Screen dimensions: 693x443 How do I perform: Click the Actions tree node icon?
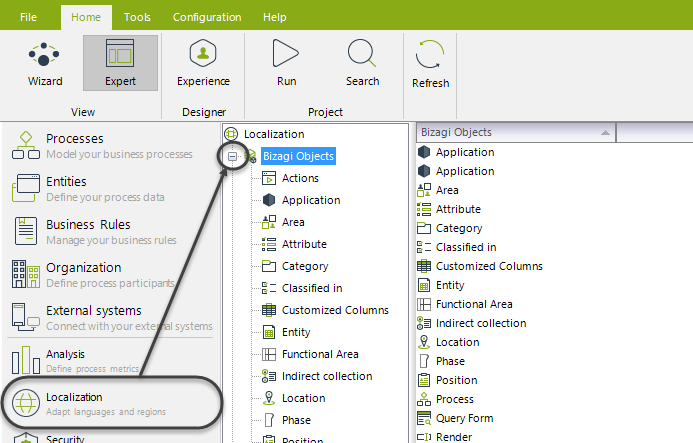(x=269, y=178)
